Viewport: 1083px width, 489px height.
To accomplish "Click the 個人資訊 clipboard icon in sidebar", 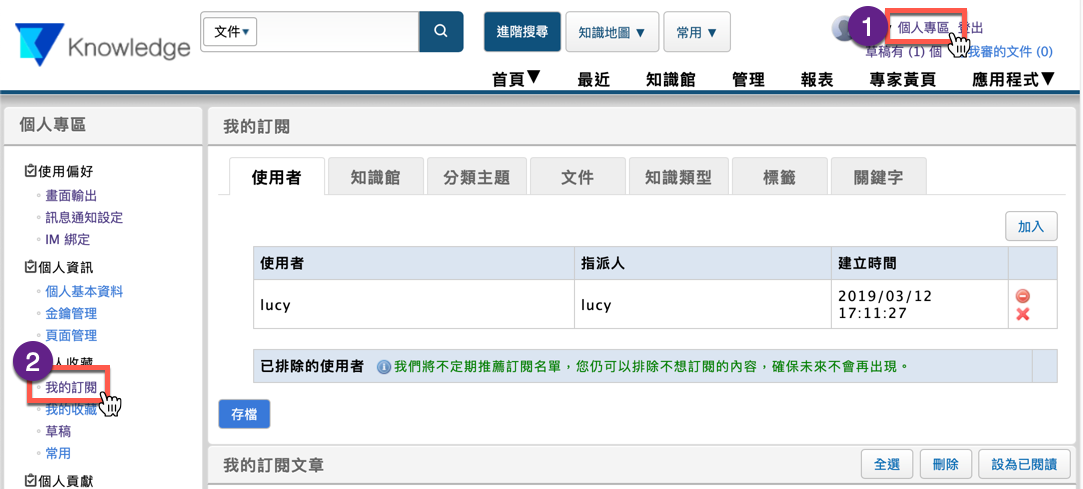I will (30, 268).
